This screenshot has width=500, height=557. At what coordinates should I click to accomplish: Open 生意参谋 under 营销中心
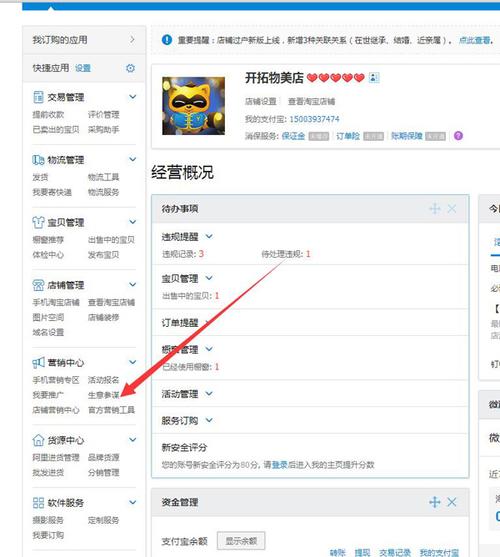(x=103, y=395)
